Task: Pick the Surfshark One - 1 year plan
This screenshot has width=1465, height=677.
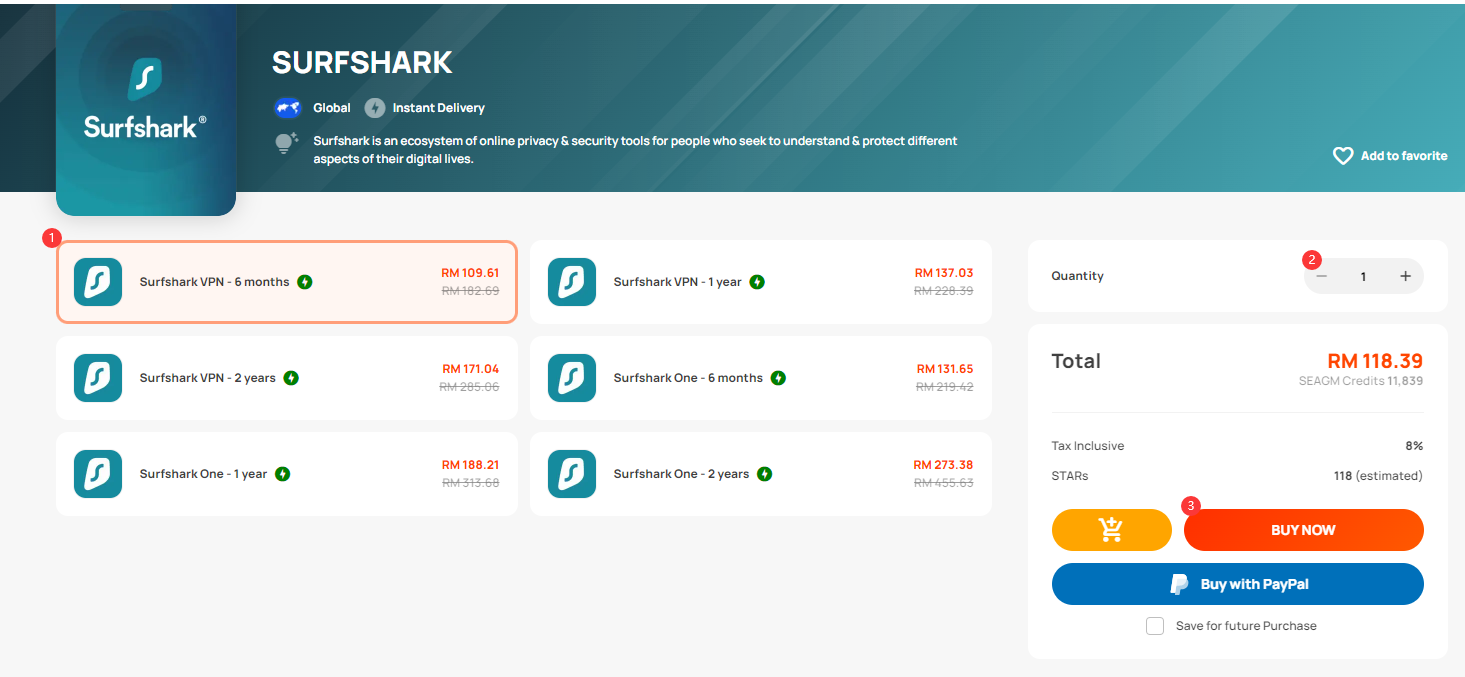Action: click(286, 474)
